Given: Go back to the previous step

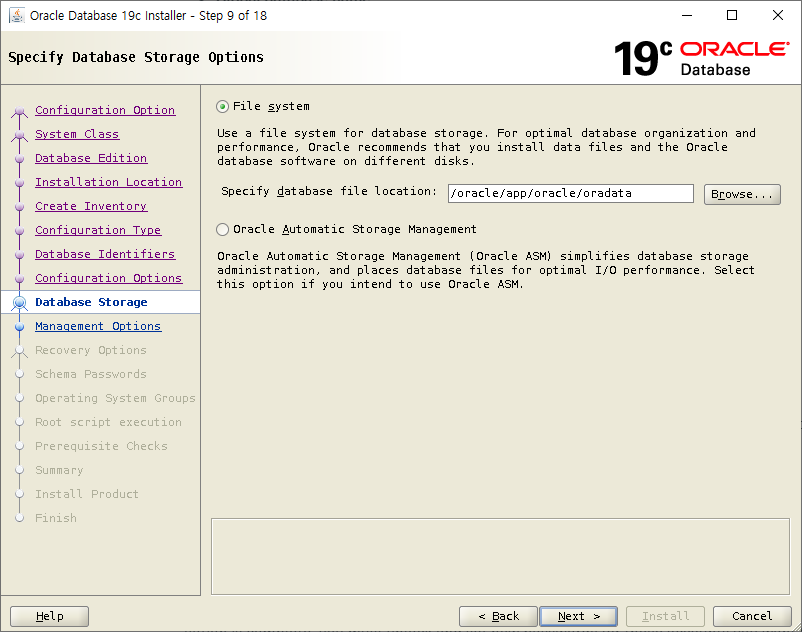Looking at the screenshot, I should 498,616.
